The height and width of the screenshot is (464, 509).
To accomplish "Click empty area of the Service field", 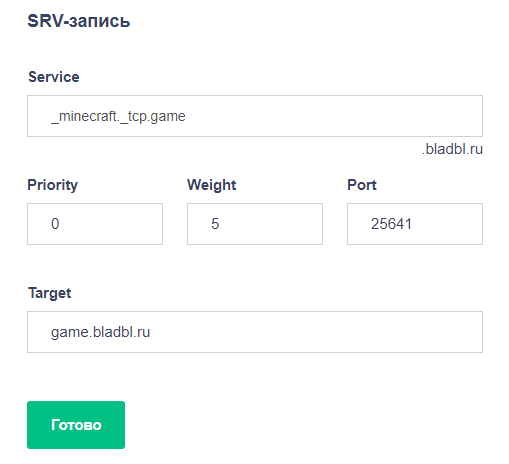I will tap(333, 116).
